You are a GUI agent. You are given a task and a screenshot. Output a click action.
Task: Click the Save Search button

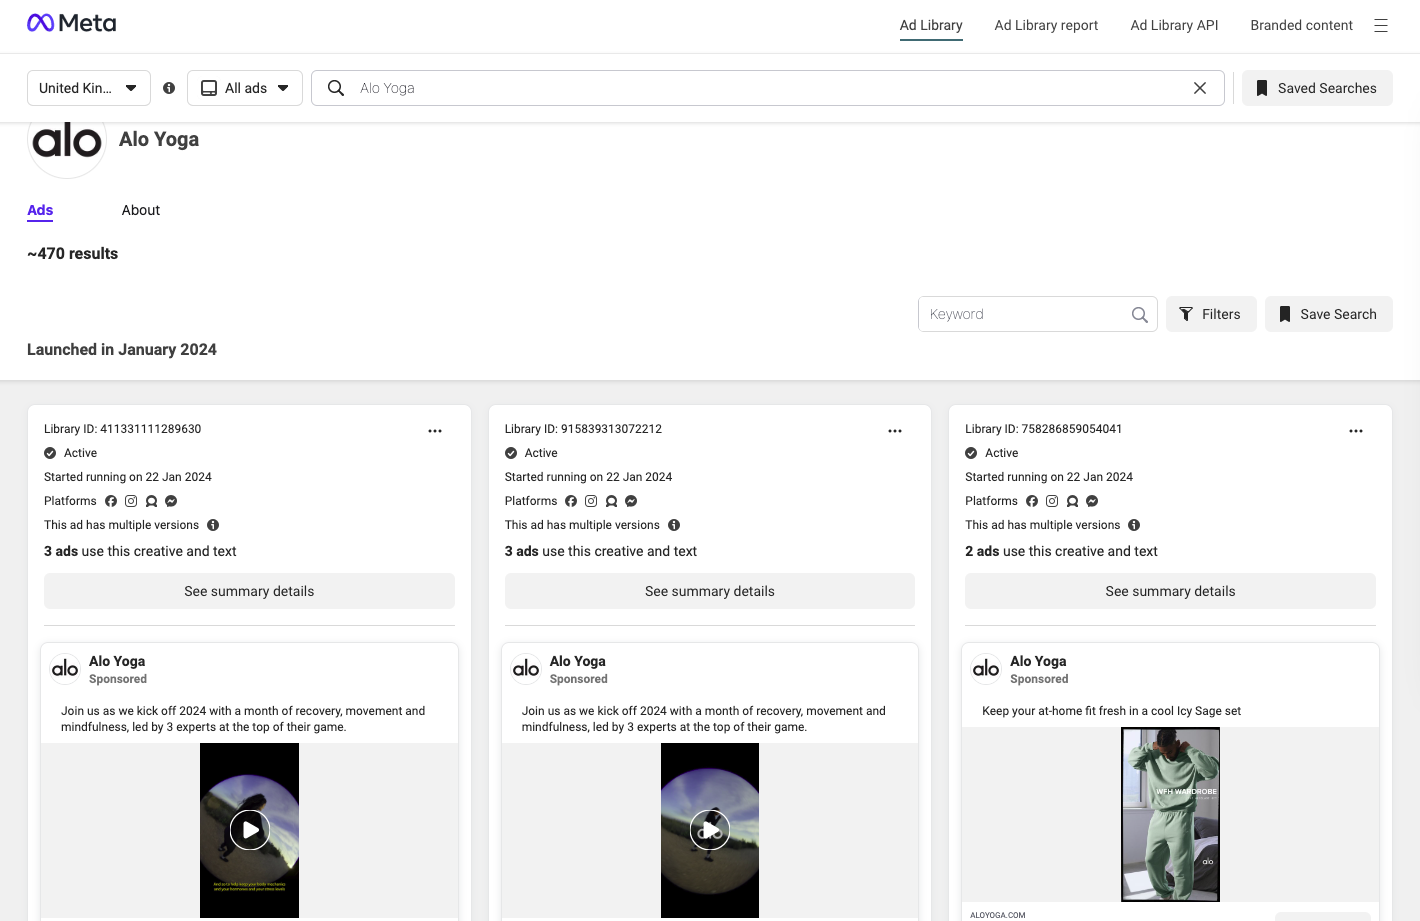coord(1328,314)
